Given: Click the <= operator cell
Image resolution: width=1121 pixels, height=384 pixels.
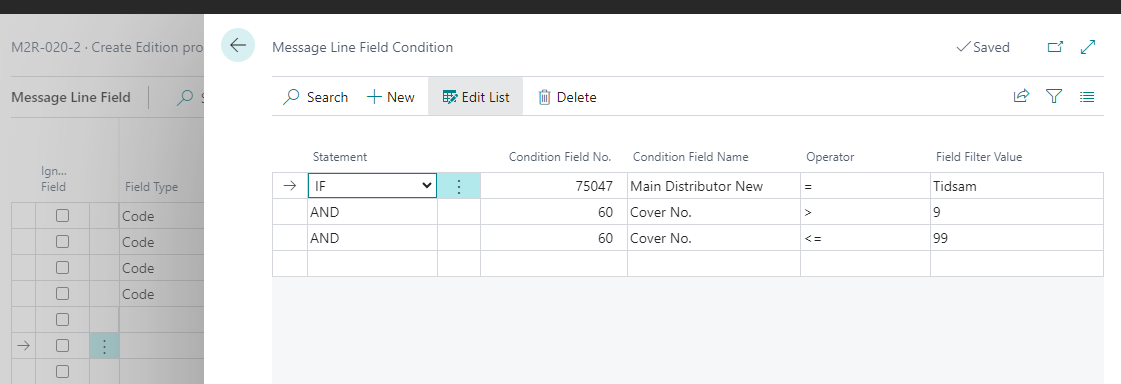Looking at the screenshot, I should [x=865, y=238].
